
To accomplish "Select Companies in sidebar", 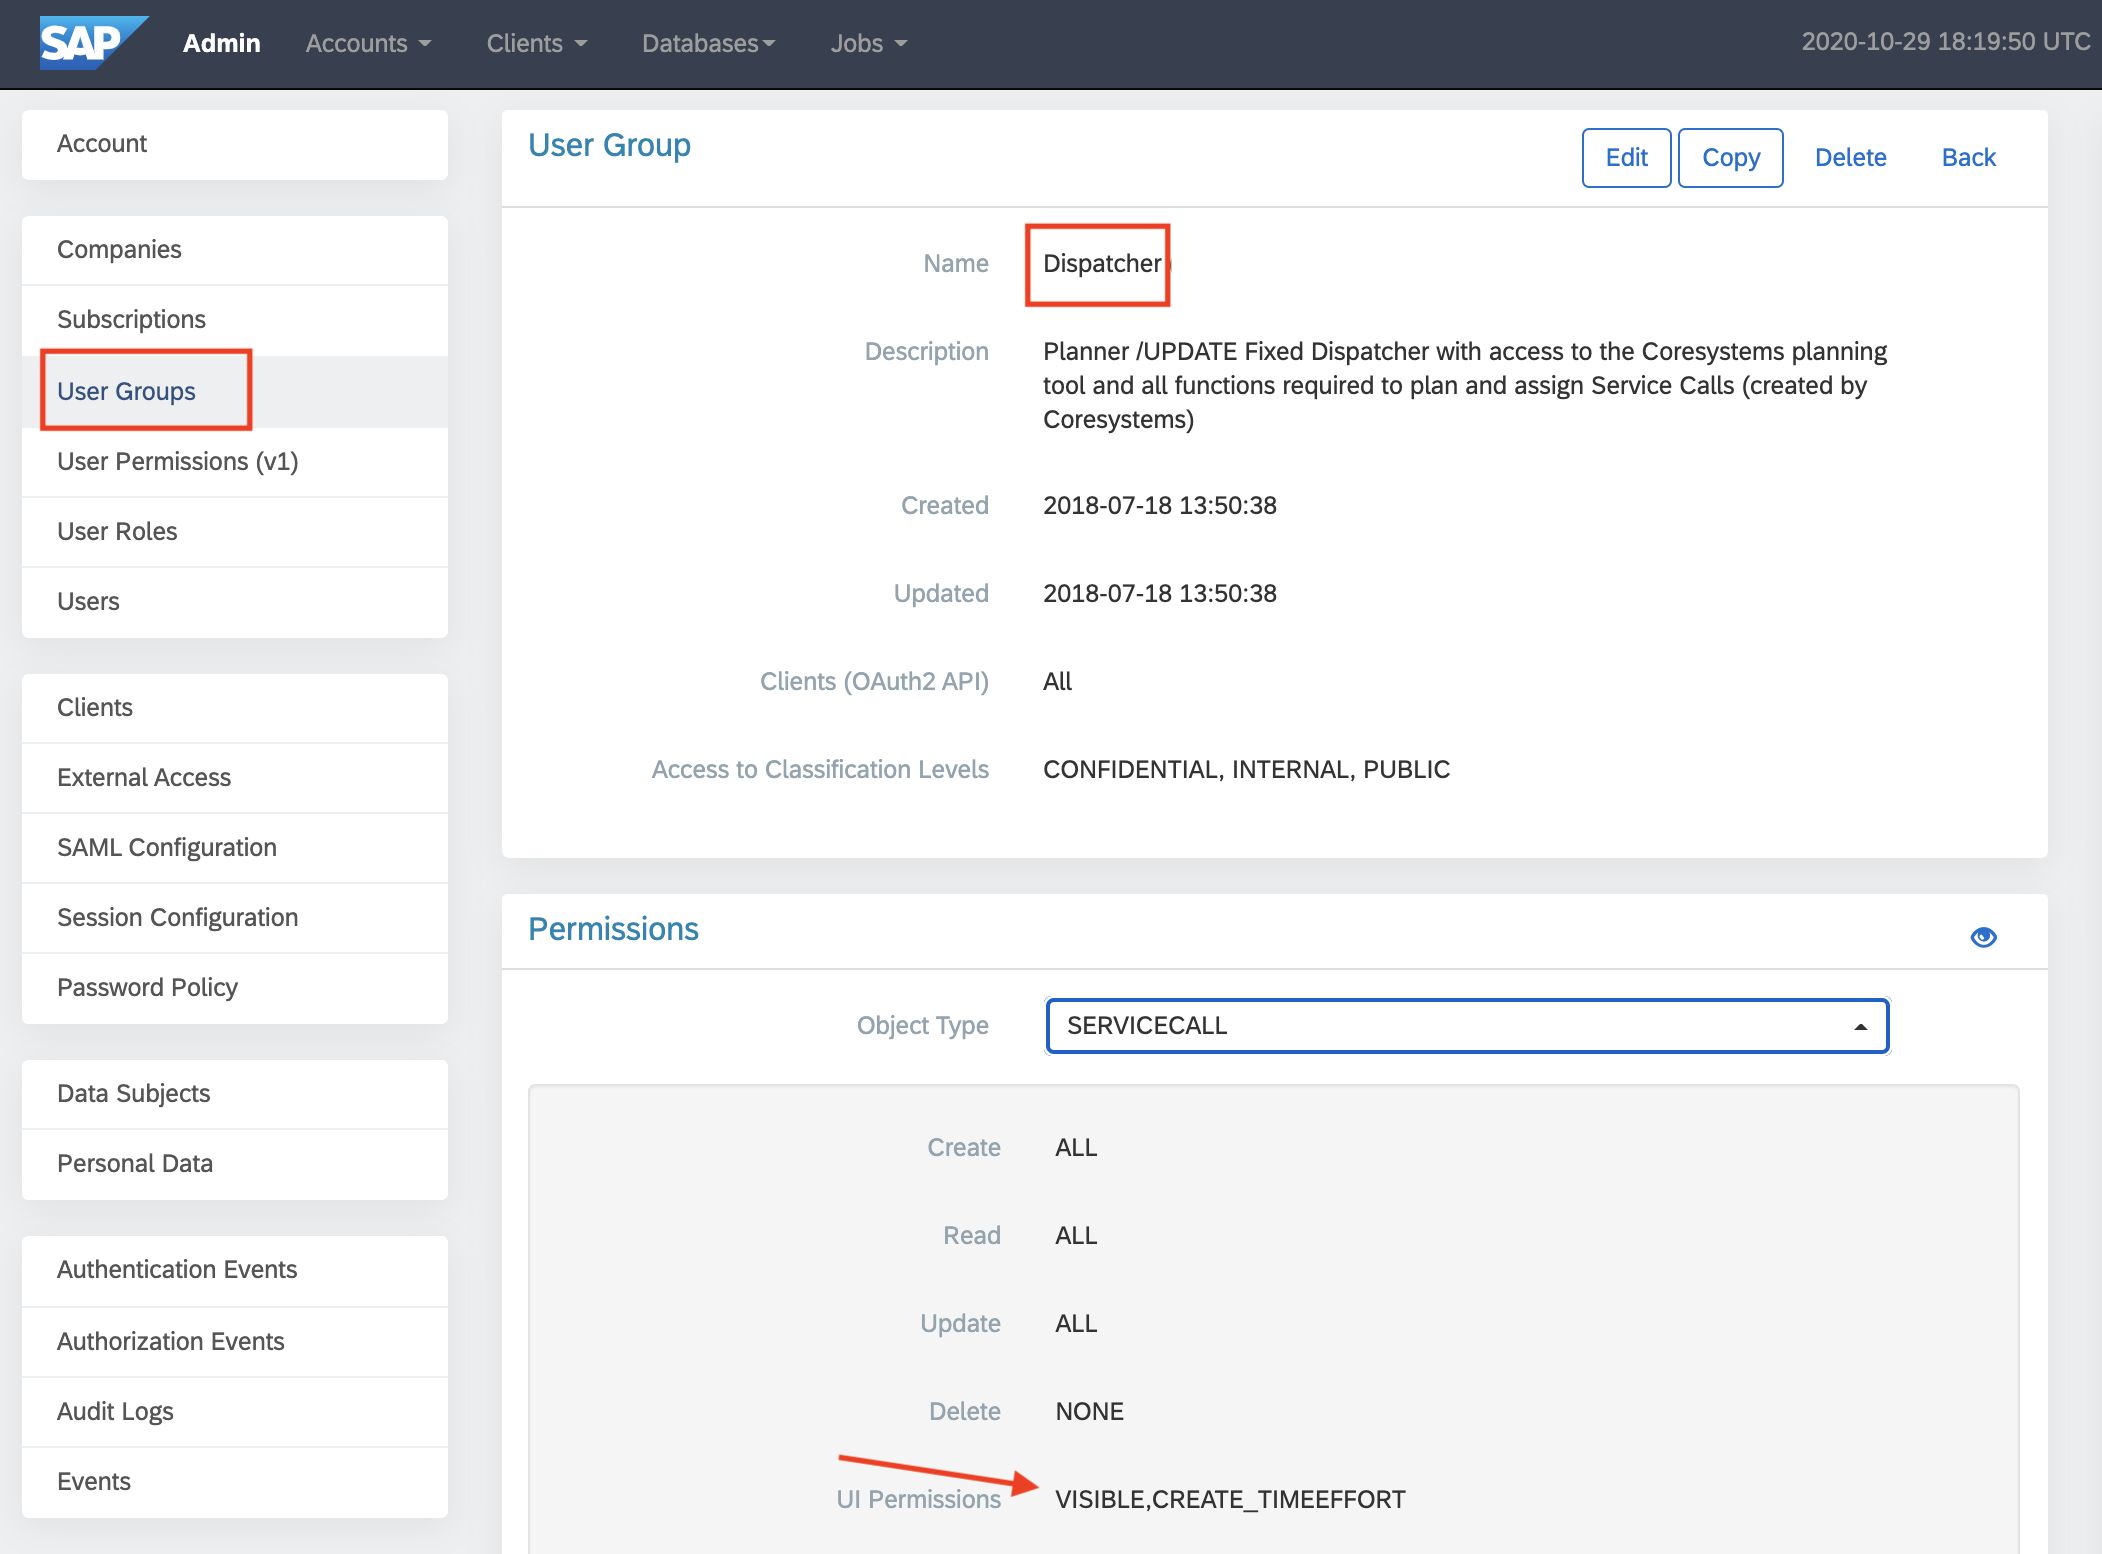I will [119, 249].
